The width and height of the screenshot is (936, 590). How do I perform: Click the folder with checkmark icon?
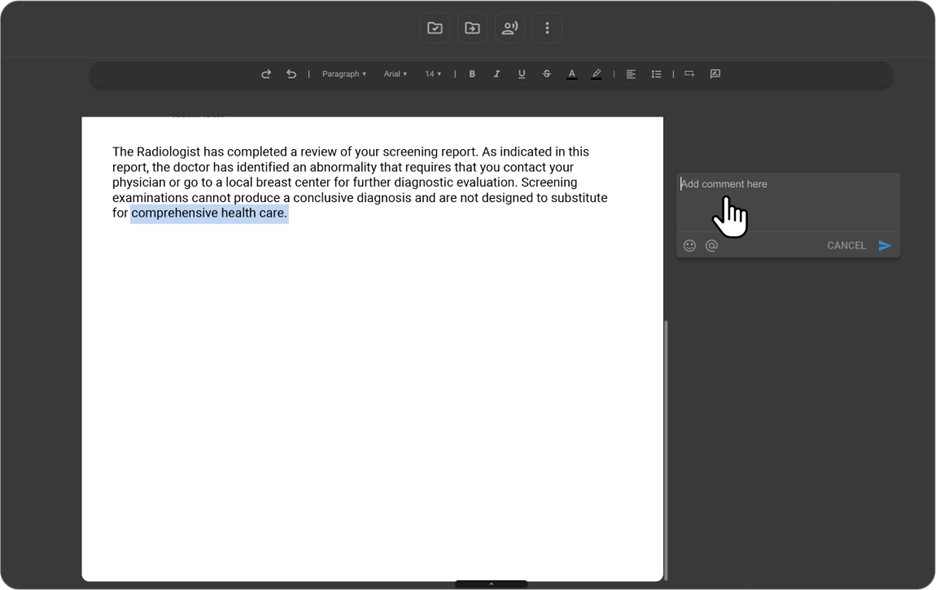[435, 28]
